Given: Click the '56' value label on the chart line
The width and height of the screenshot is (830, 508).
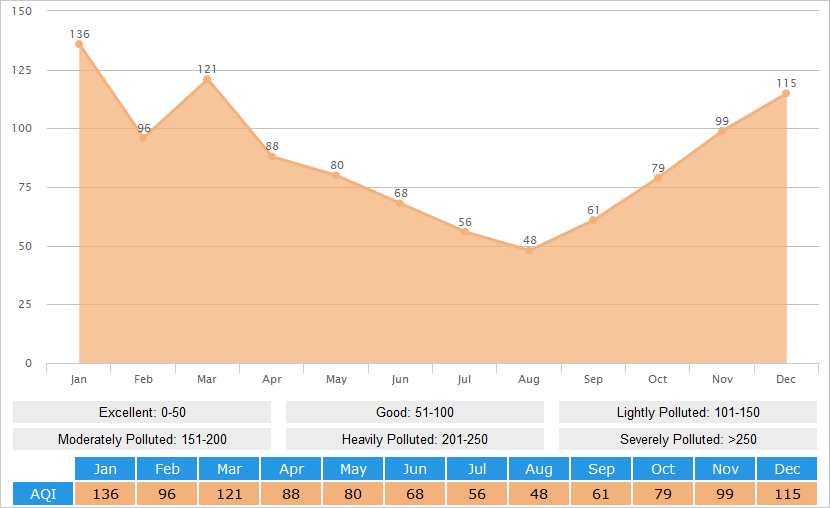Looking at the screenshot, I should click(465, 222).
